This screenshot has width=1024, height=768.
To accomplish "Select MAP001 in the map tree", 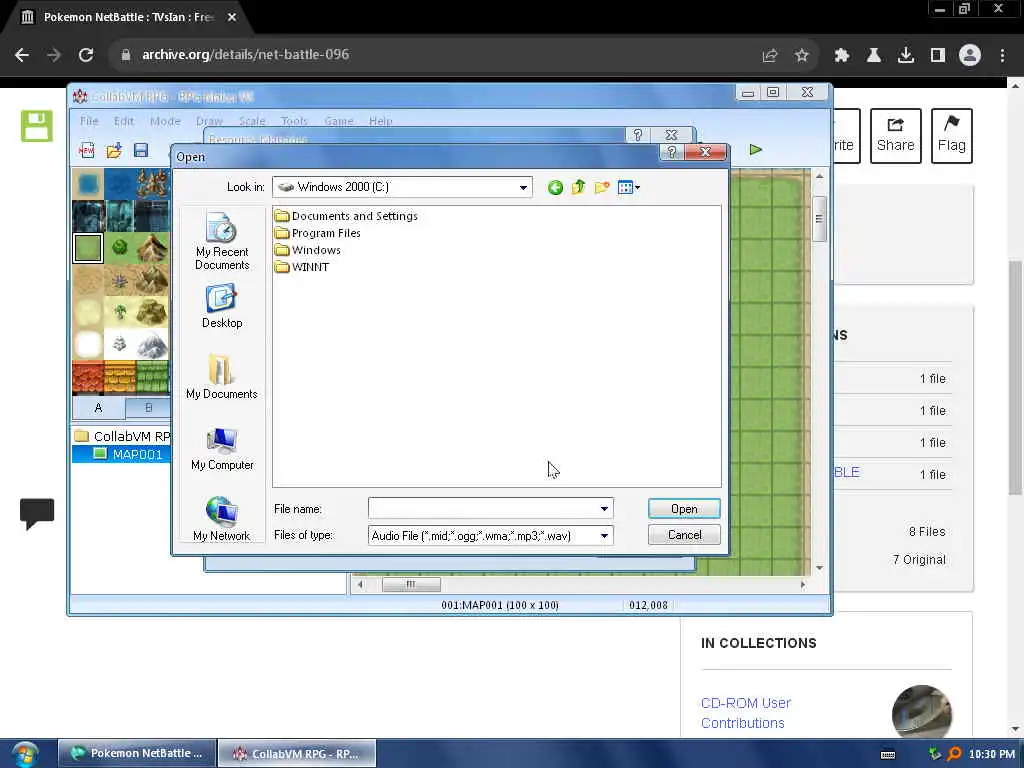I will pyautogui.click(x=129, y=455).
